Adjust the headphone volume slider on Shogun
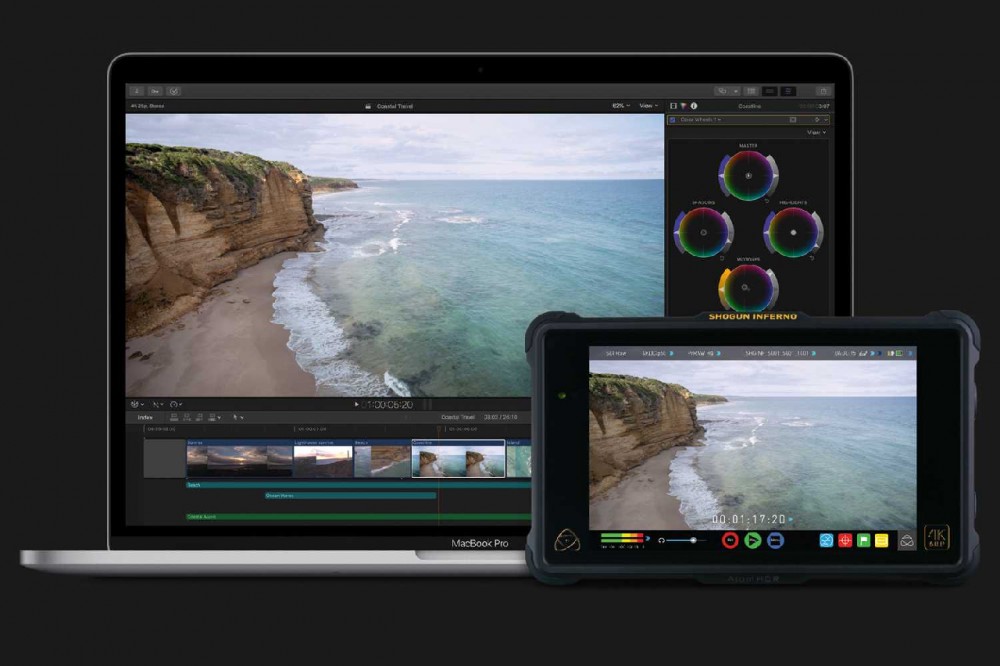This screenshot has width=1000, height=666. click(x=692, y=540)
